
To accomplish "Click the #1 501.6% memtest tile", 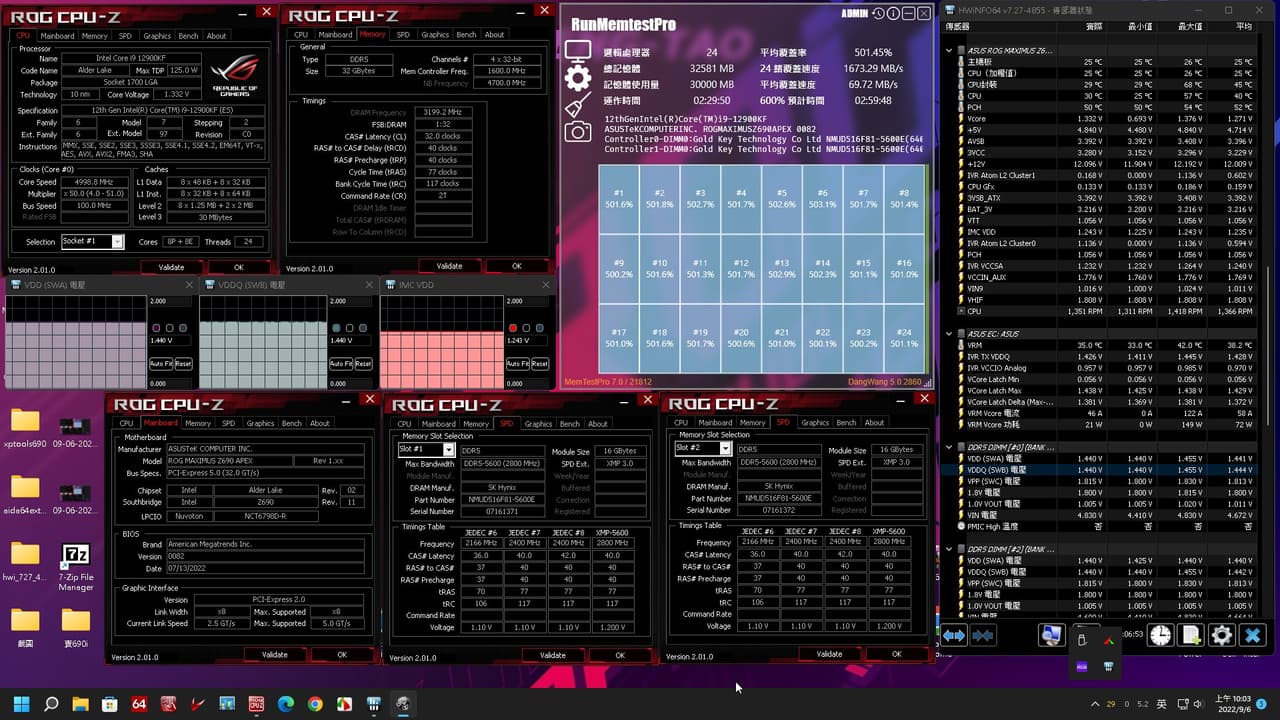I will click(x=619, y=198).
